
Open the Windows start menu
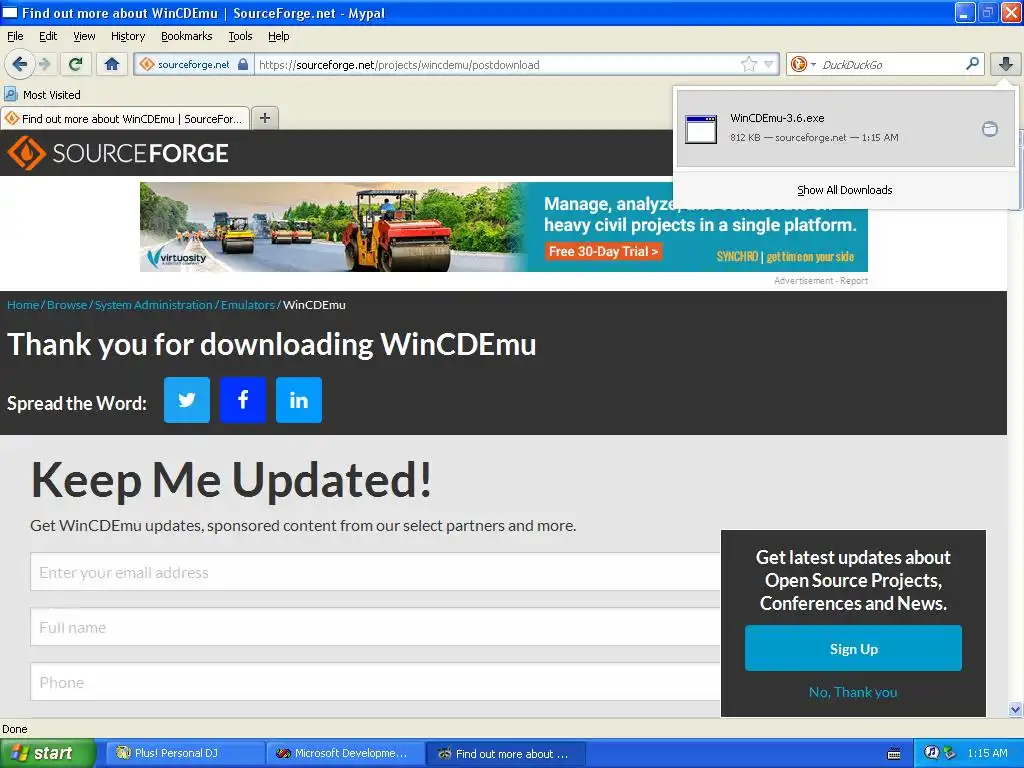[x=47, y=754]
